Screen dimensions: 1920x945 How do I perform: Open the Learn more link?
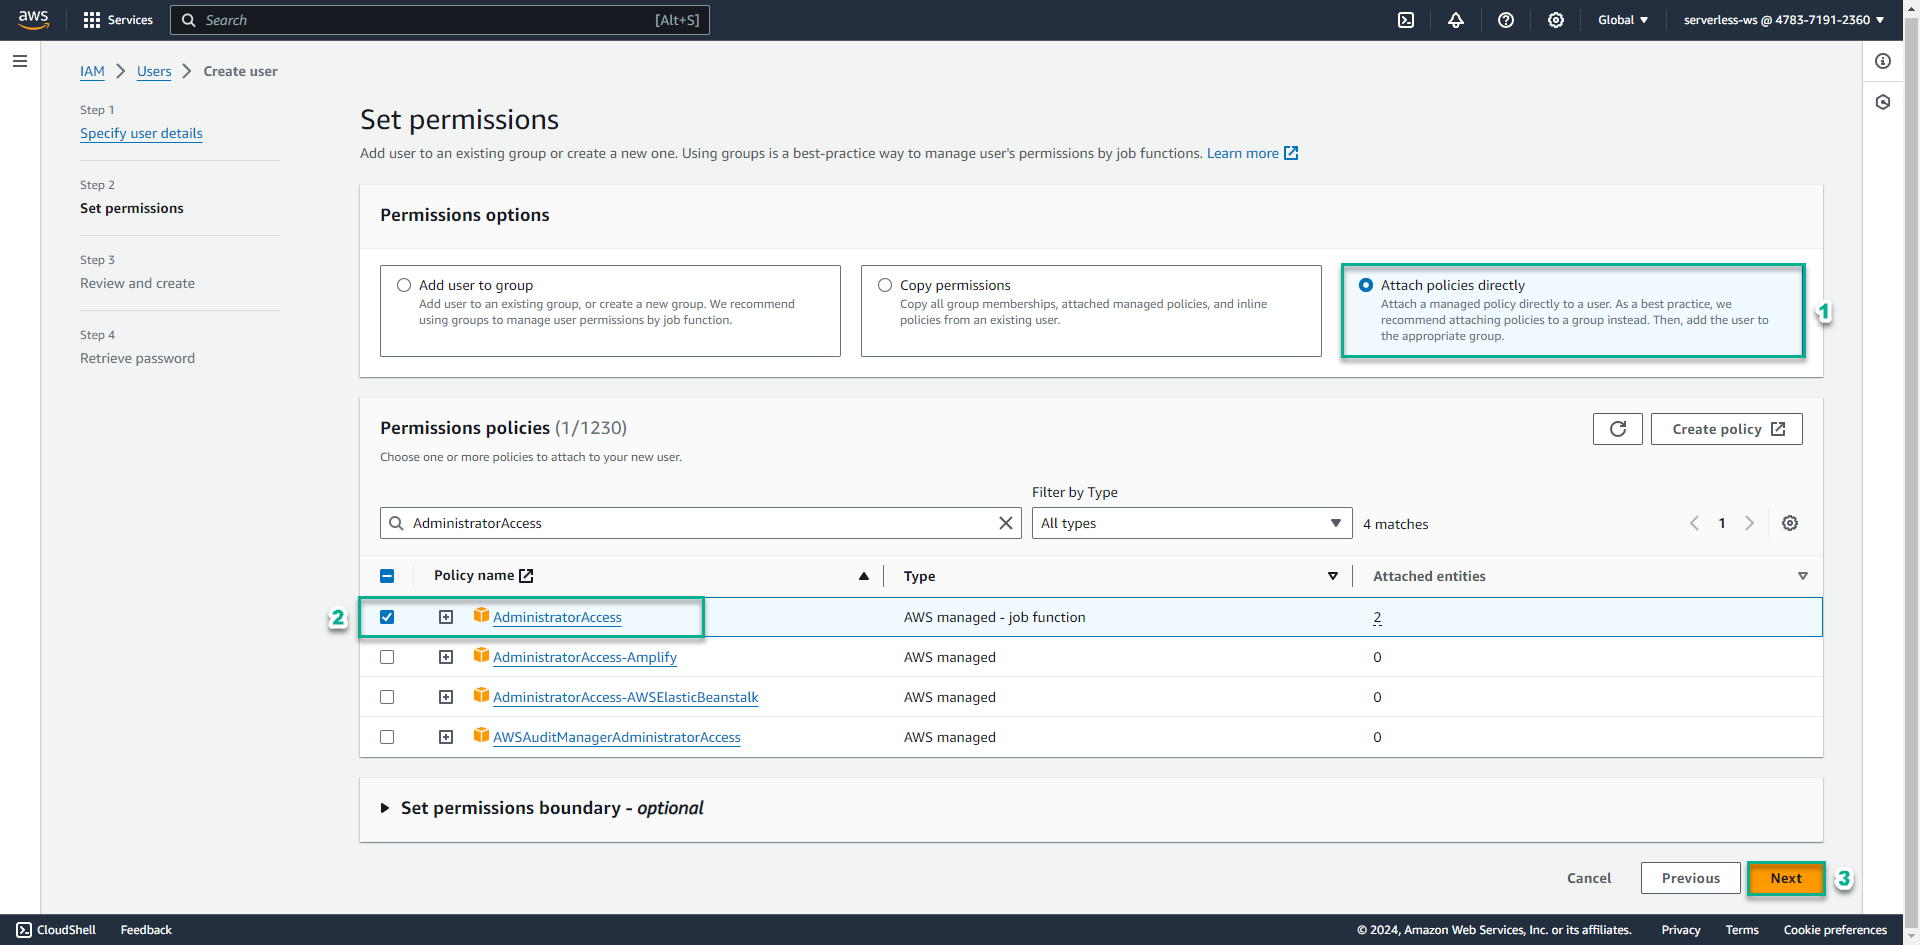click(1242, 153)
